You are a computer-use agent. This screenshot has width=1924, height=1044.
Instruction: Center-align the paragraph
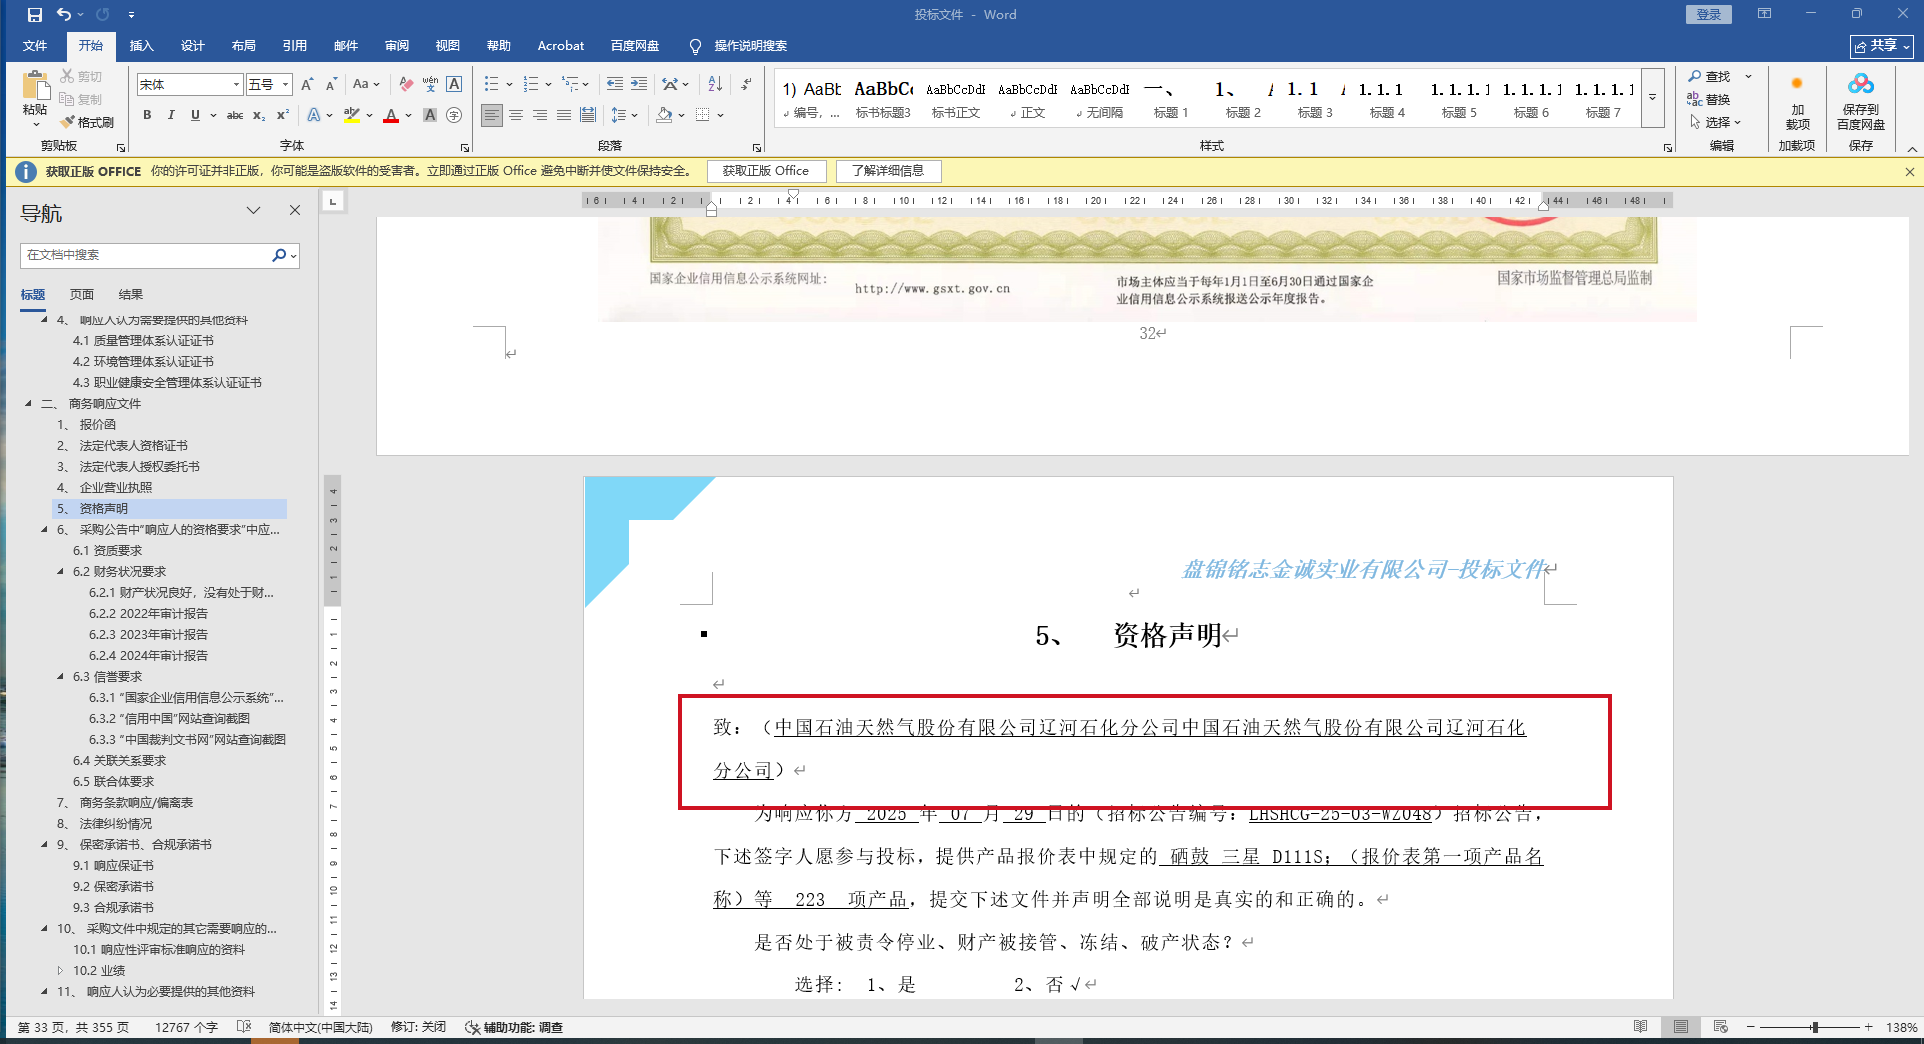point(516,115)
